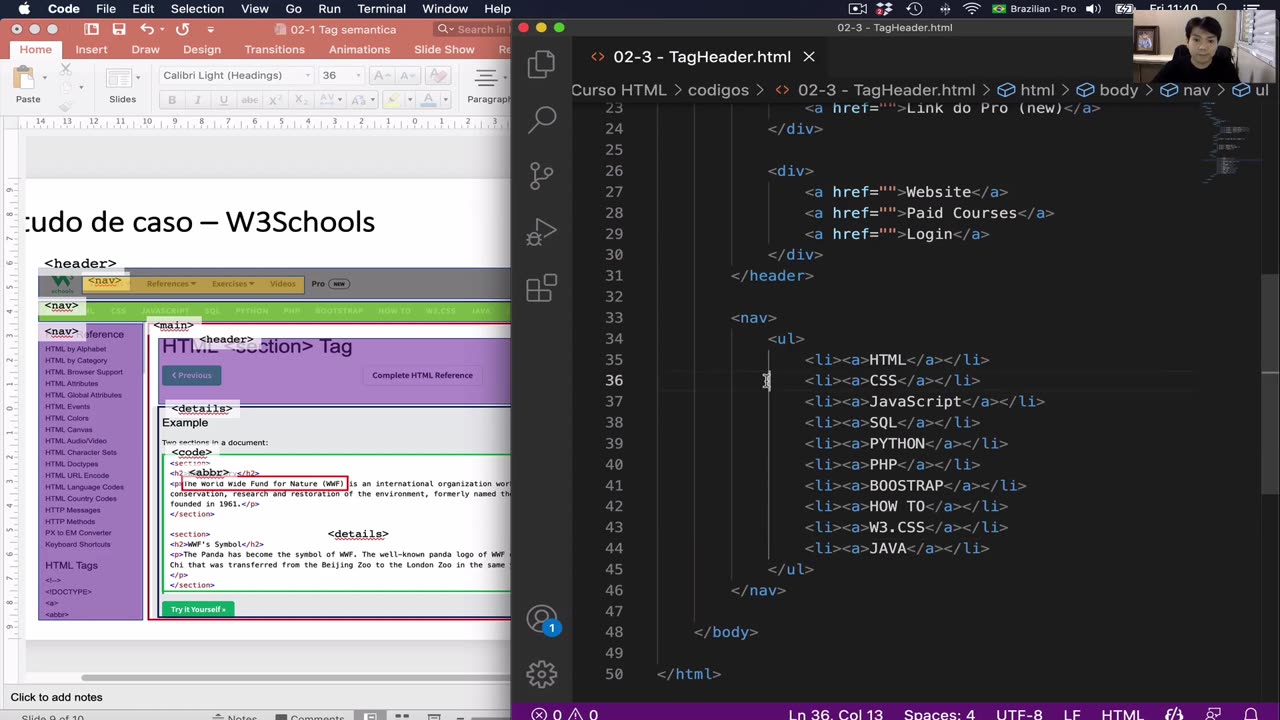Open the Run menu
This screenshot has width=1280, height=720.
pyautogui.click(x=329, y=9)
